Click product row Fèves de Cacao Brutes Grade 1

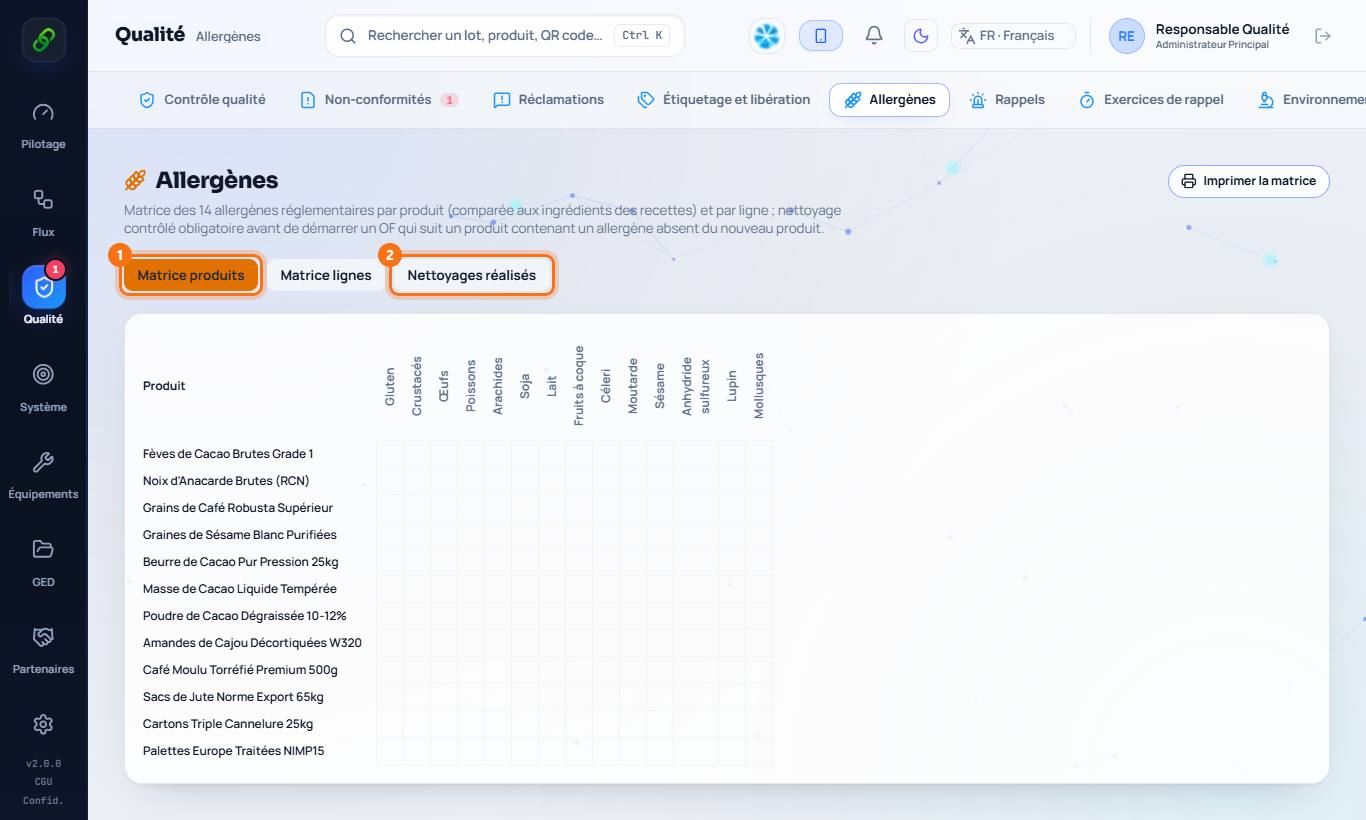point(458,454)
